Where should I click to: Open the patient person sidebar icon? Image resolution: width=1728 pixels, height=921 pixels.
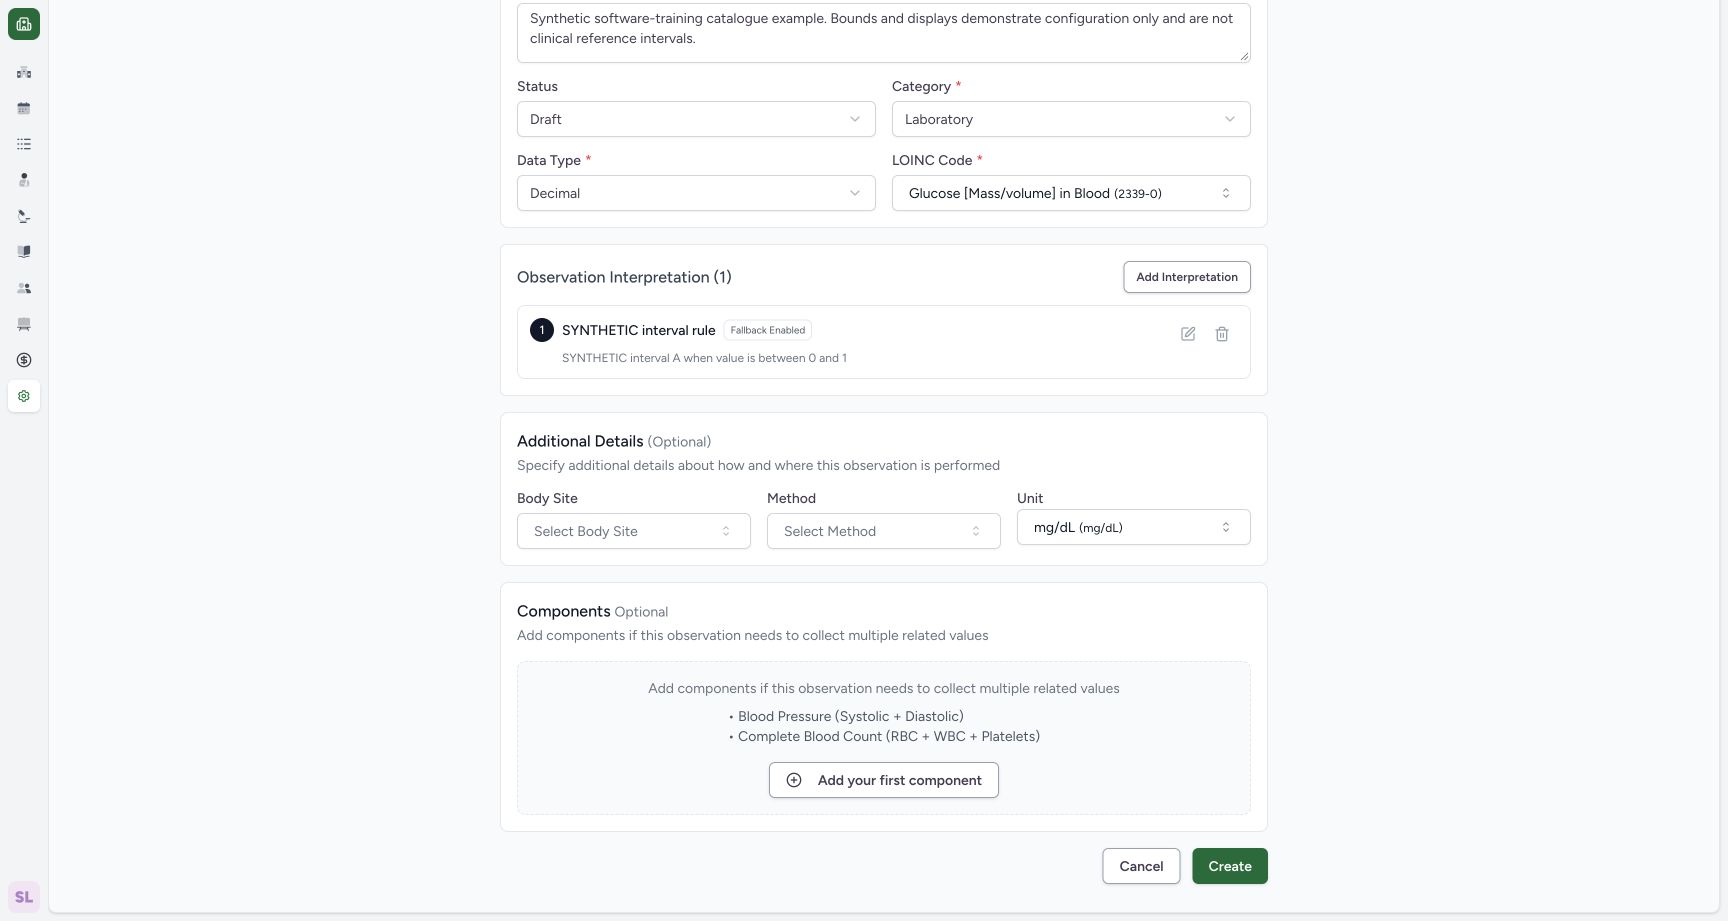[24, 180]
